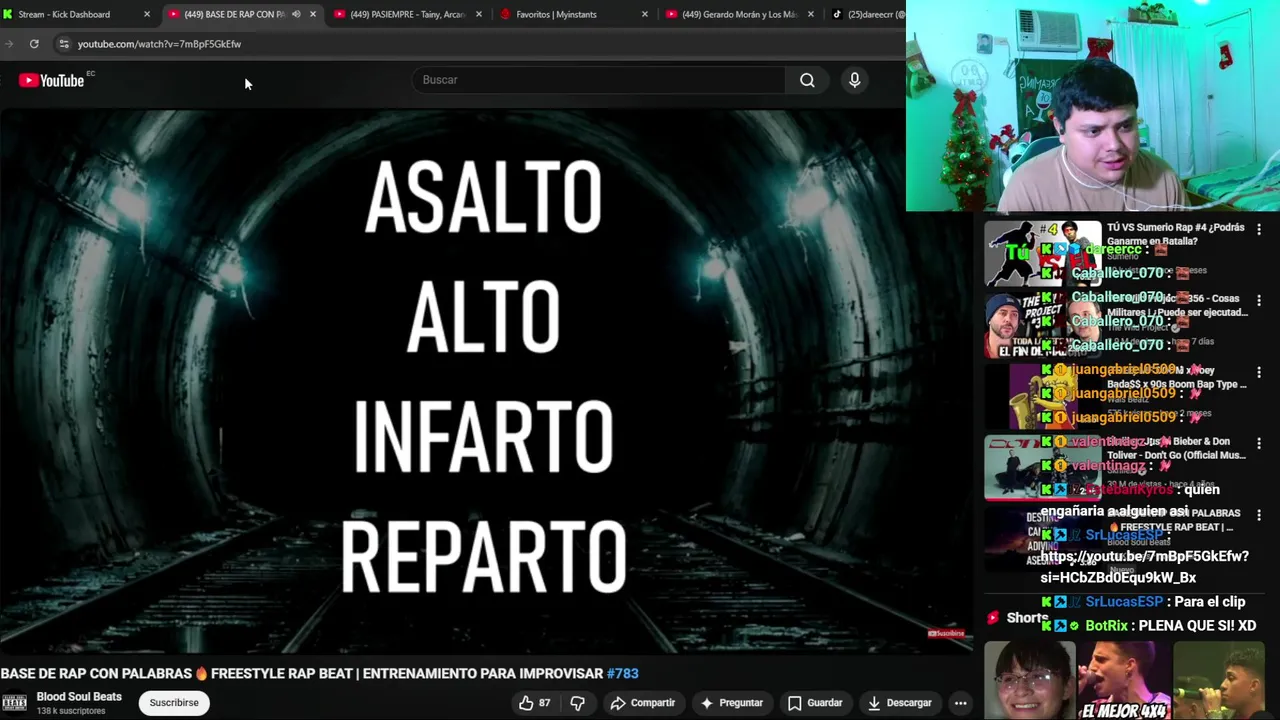Start voice search with the microphone icon

pos(854,80)
